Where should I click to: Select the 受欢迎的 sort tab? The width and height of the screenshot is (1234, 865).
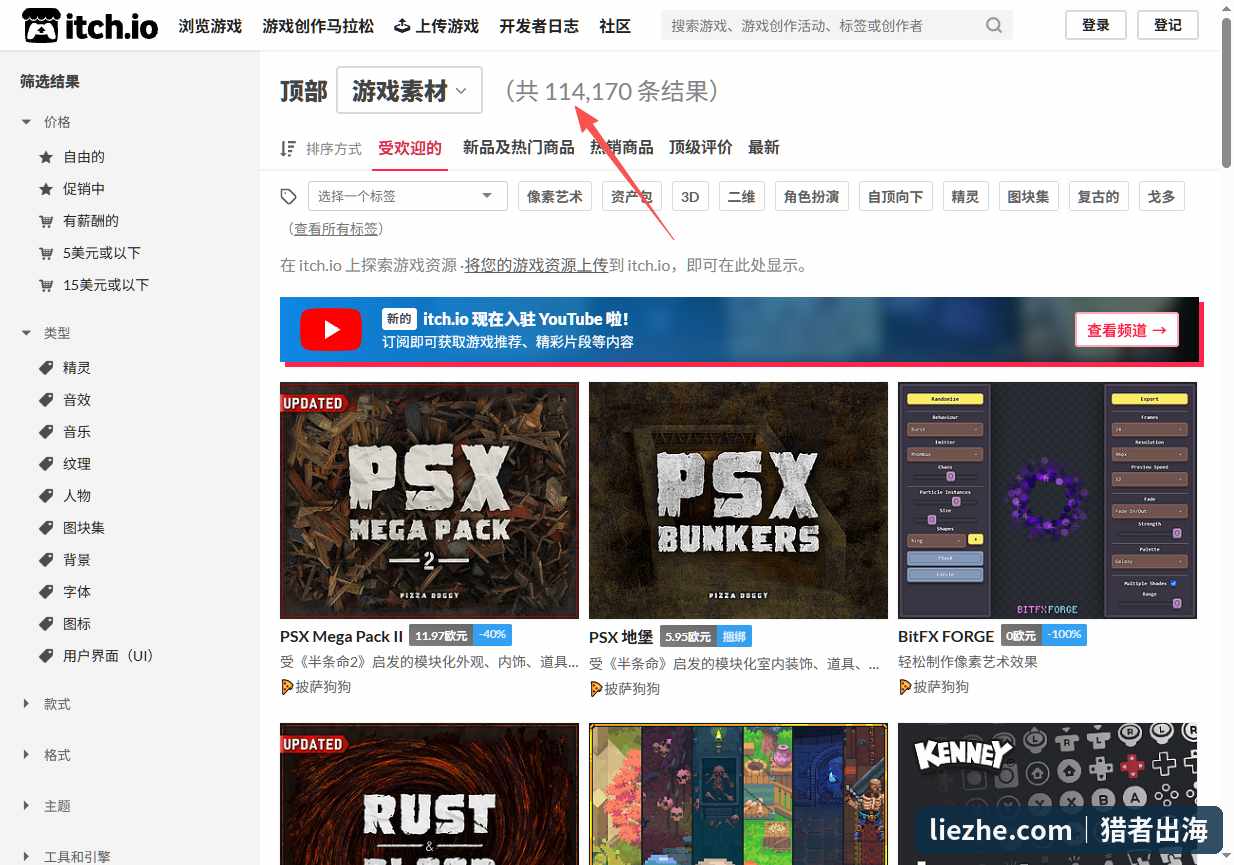pyautogui.click(x=410, y=148)
